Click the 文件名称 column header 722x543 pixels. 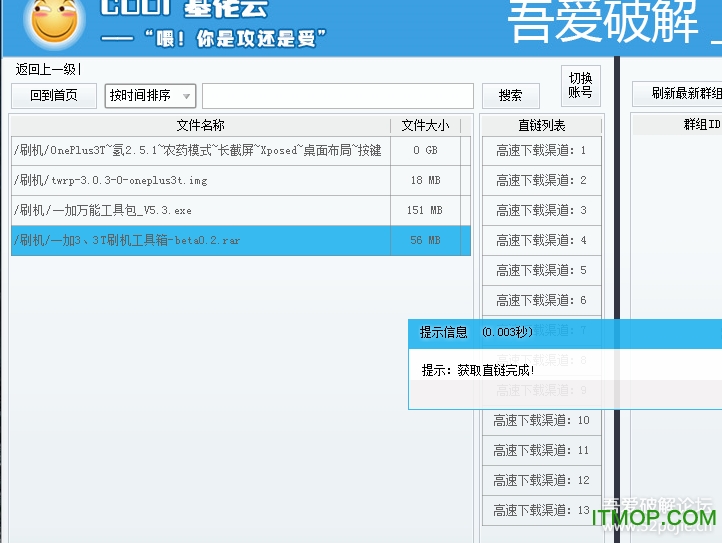(201, 125)
